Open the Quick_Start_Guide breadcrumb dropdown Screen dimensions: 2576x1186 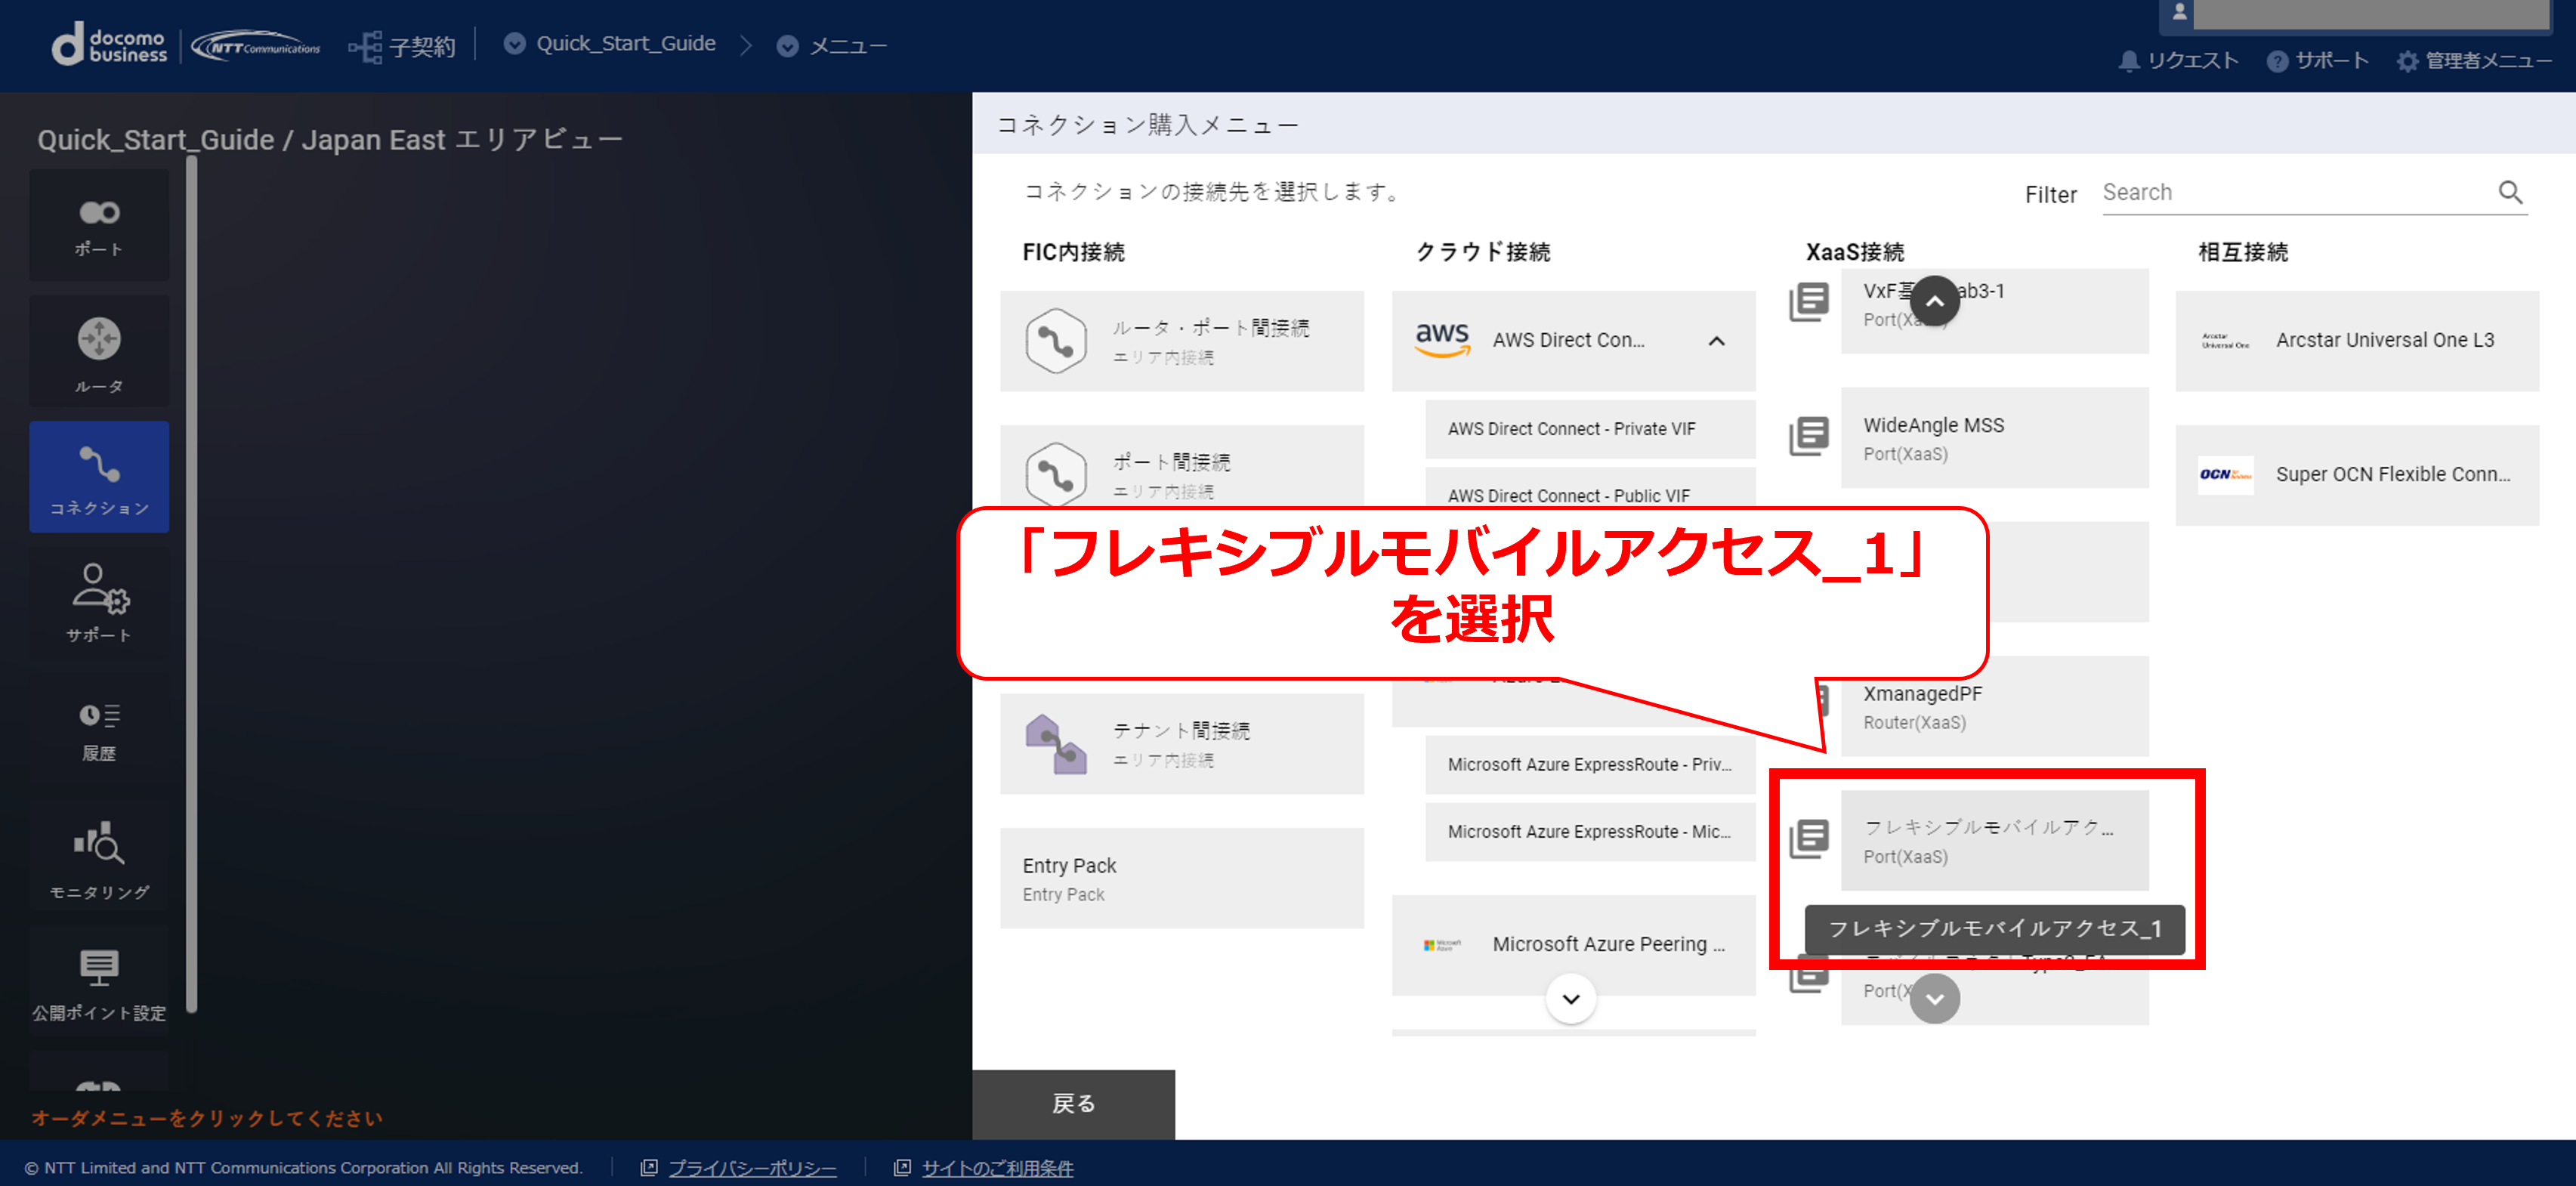pyautogui.click(x=514, y=44)
